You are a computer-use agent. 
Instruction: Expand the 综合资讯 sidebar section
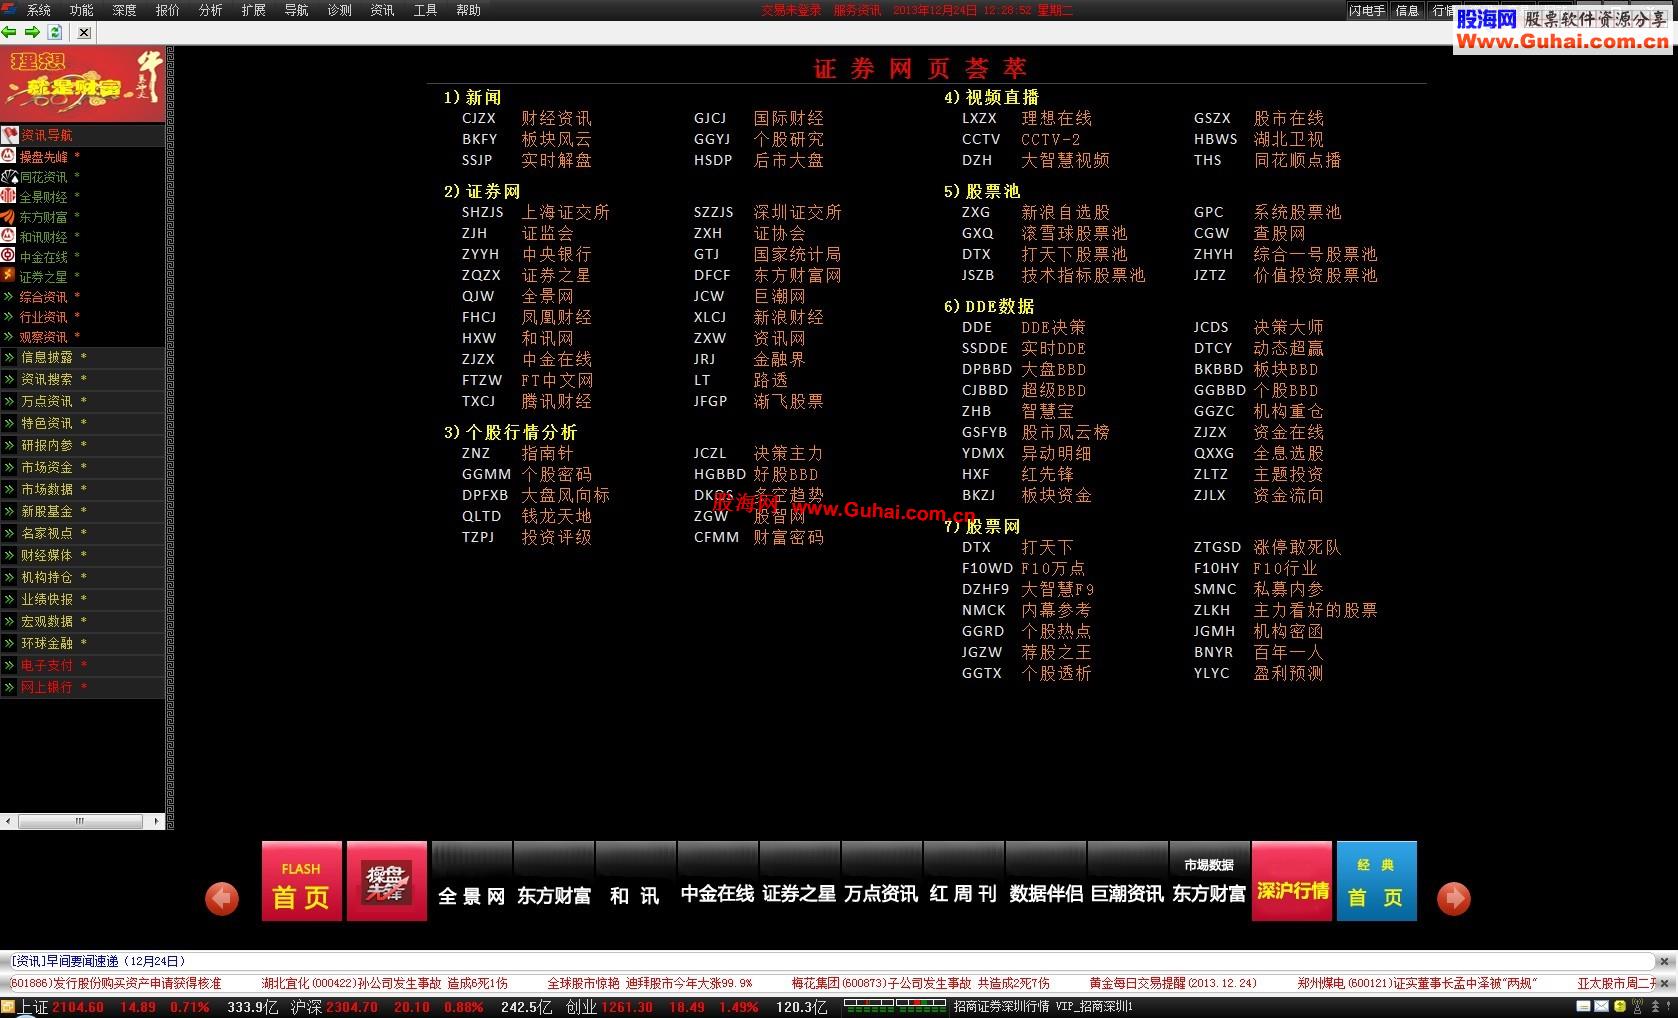pos(42,297)
